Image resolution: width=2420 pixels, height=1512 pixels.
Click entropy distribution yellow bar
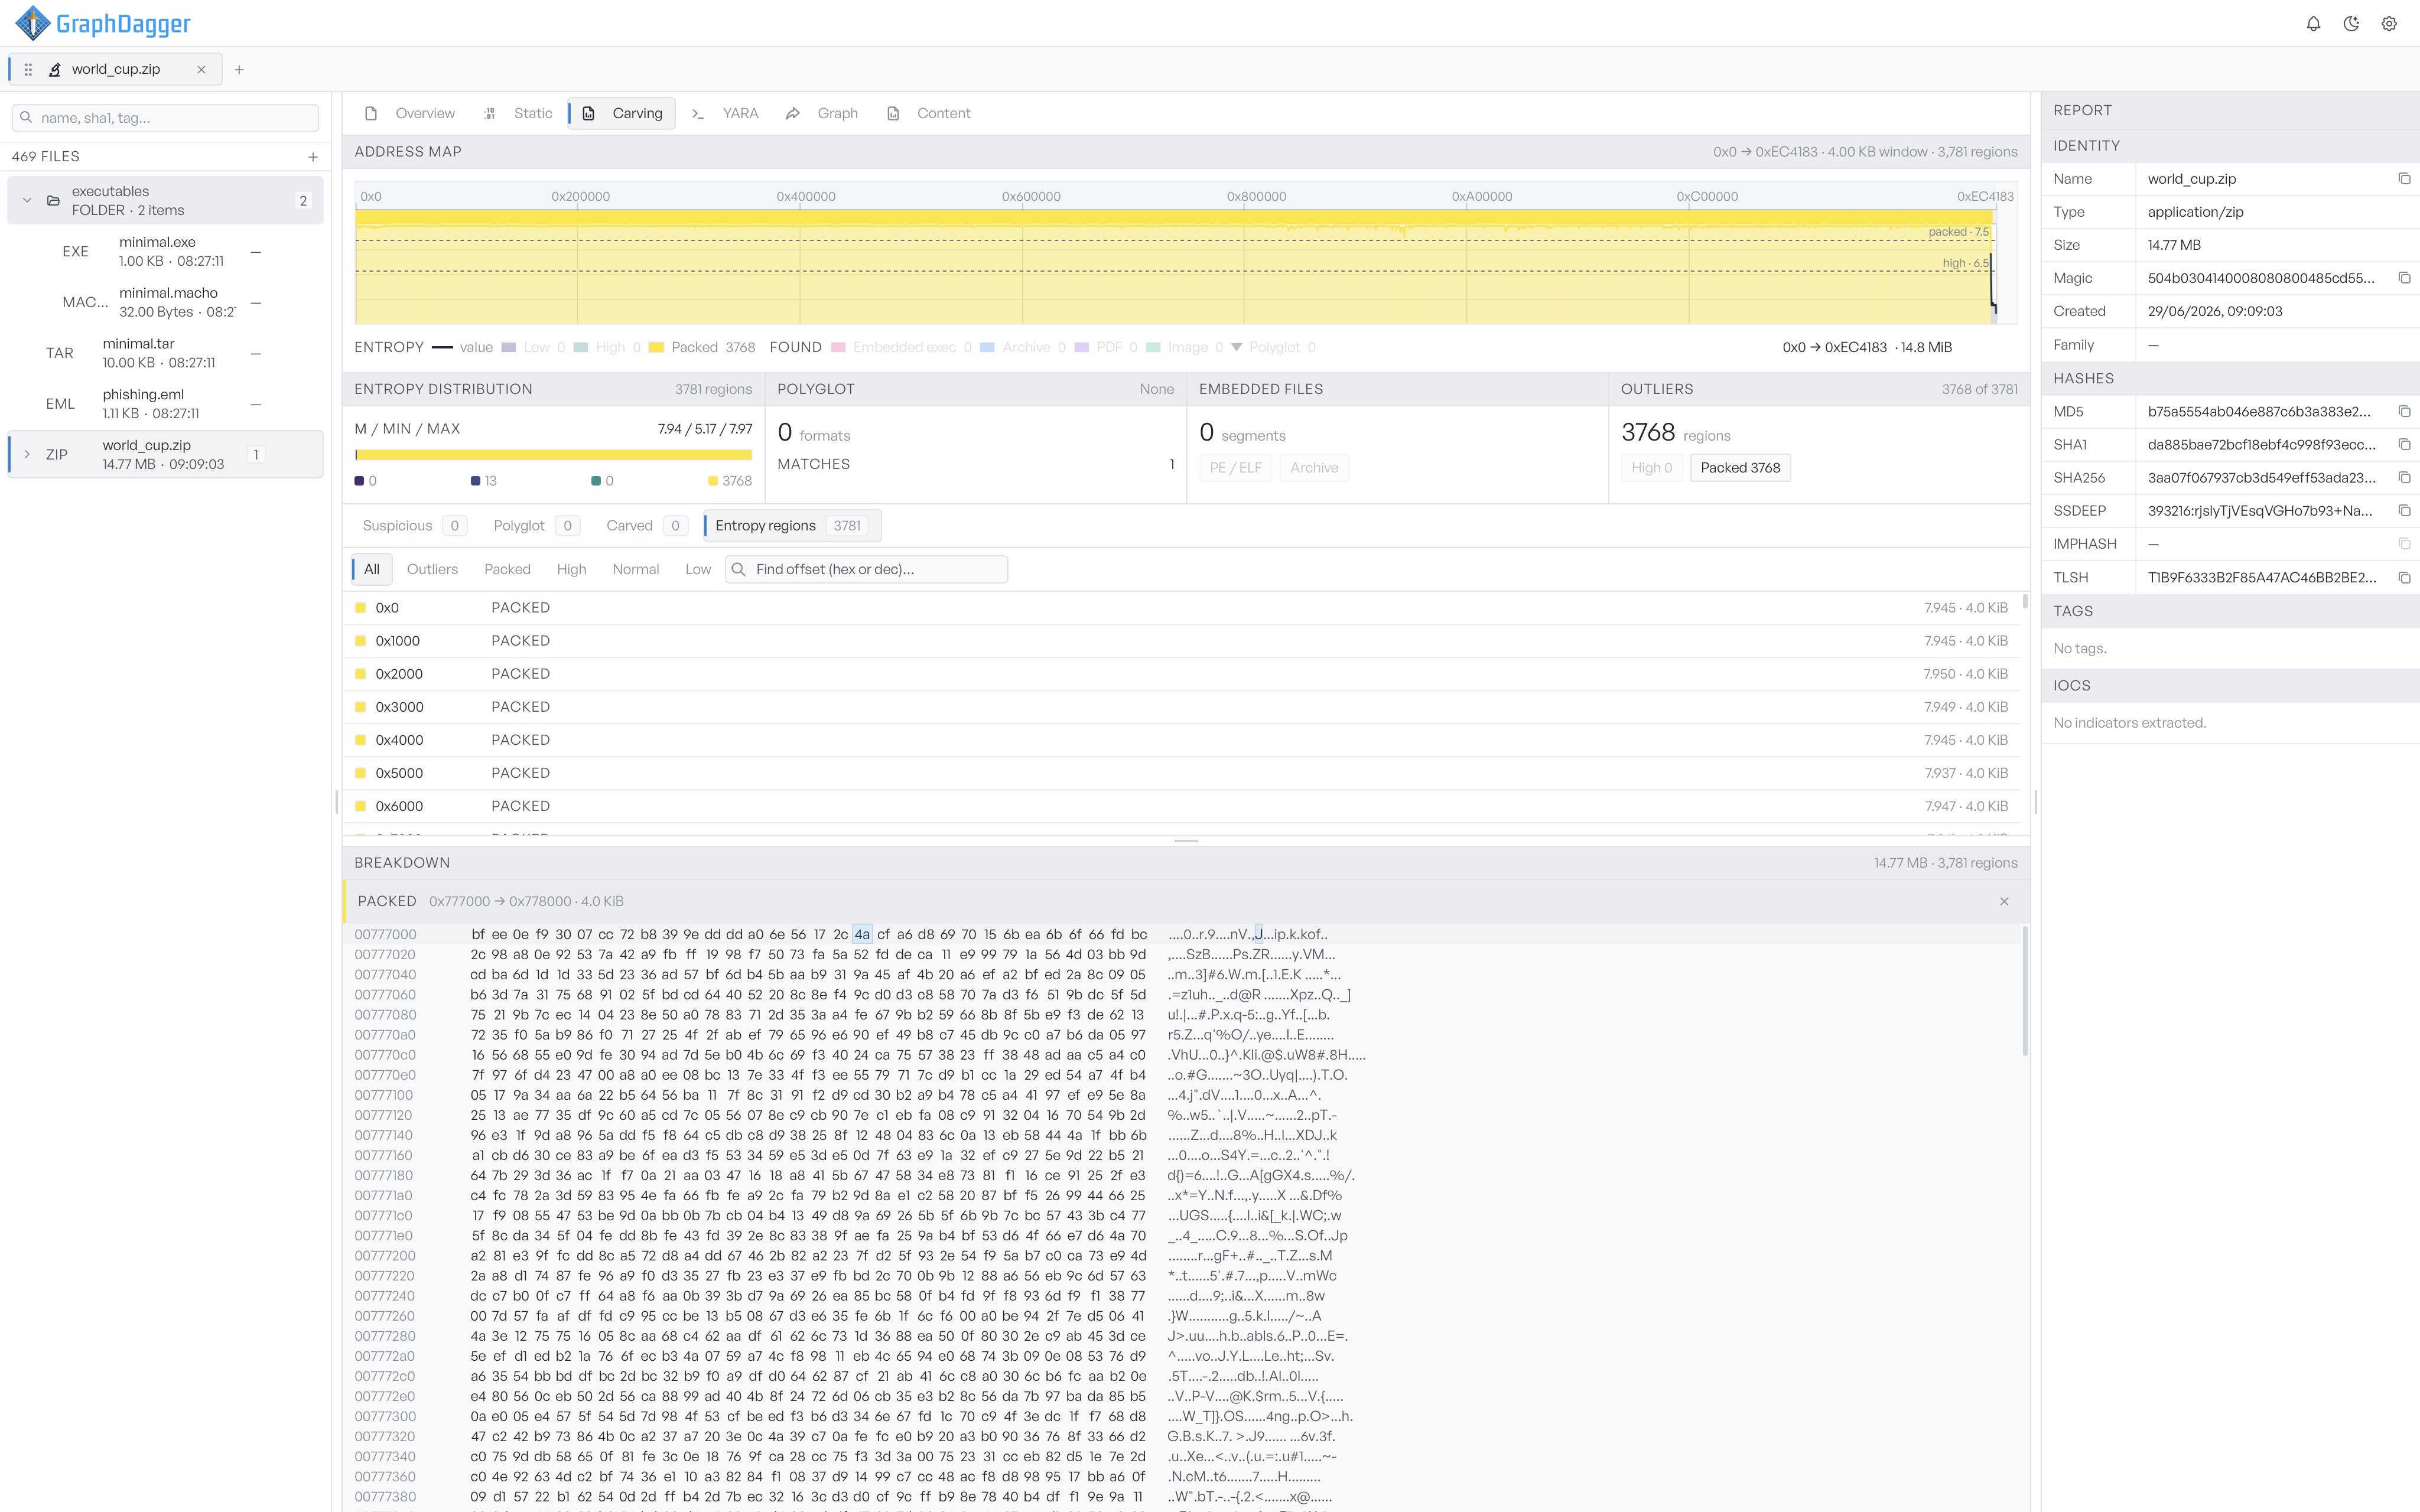pos(553,454)
